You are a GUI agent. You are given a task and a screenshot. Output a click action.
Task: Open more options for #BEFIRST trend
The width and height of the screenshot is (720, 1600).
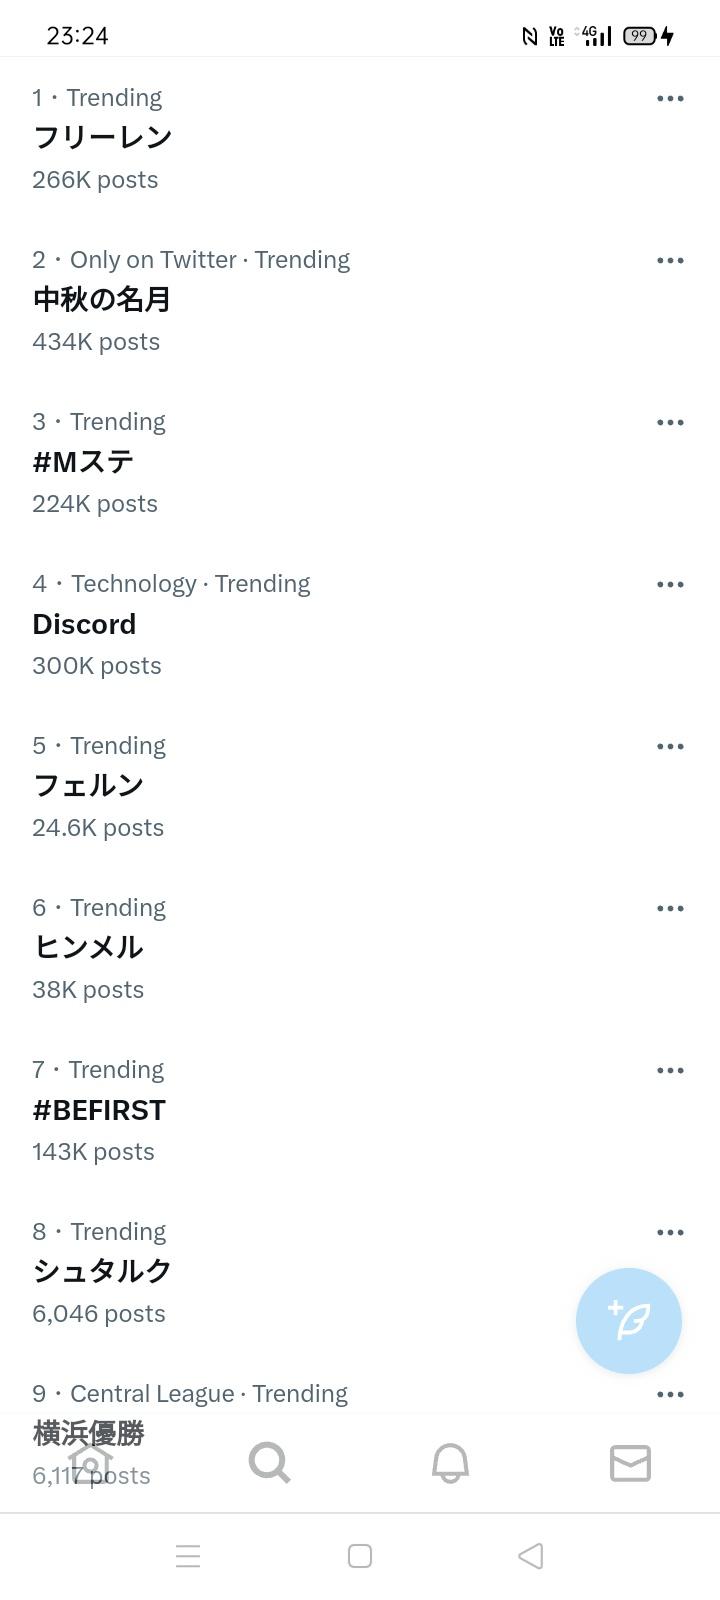click(670, 1070)
